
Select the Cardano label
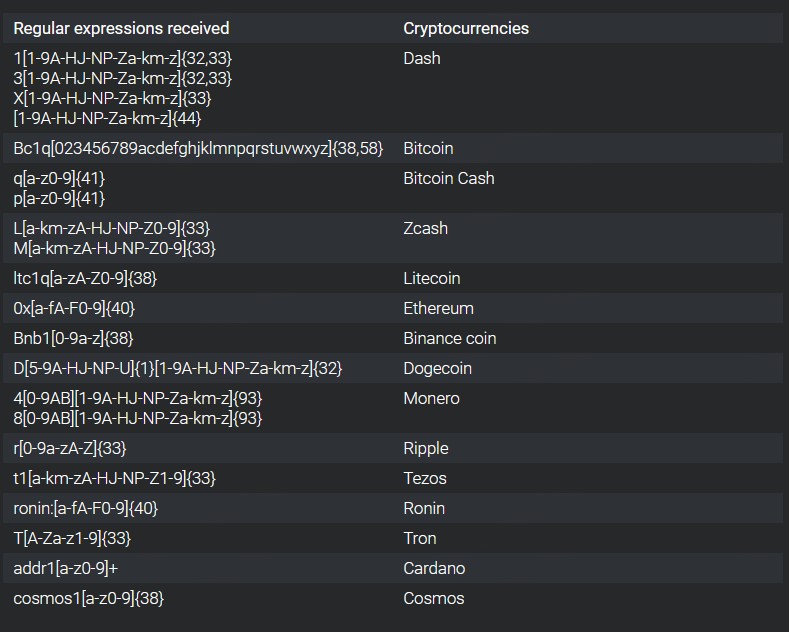click(x=434, y=568)
